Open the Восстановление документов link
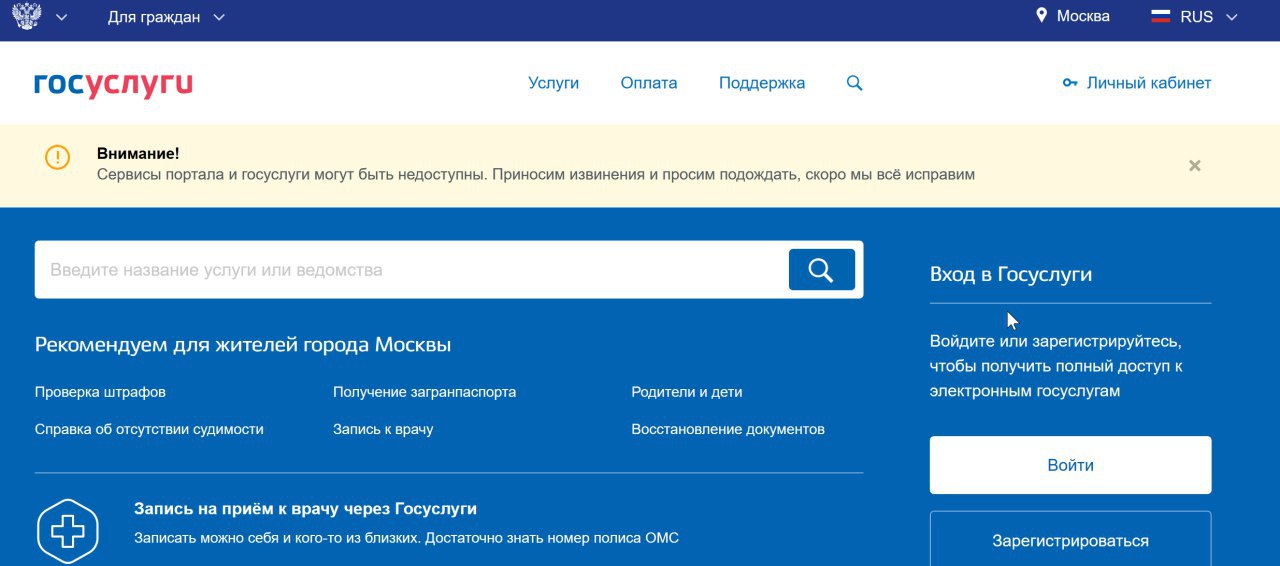 (x=728, y=429)
